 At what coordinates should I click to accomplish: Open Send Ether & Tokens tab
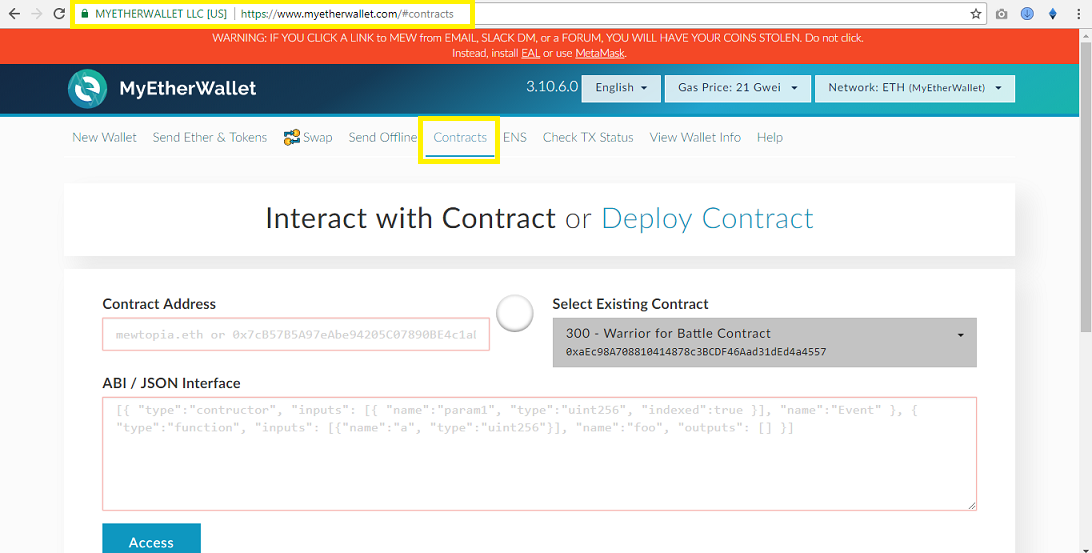point(210,137)
